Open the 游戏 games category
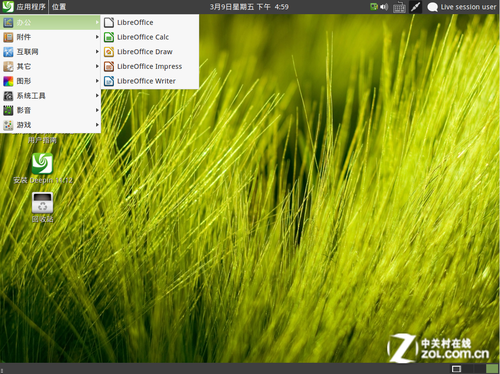 click(50, 125)
